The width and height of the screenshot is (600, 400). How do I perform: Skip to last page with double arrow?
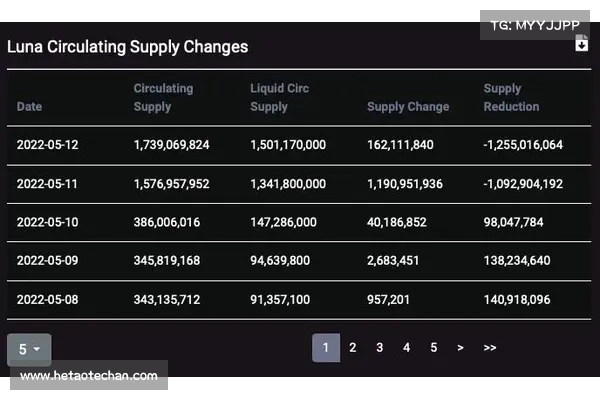489,348
